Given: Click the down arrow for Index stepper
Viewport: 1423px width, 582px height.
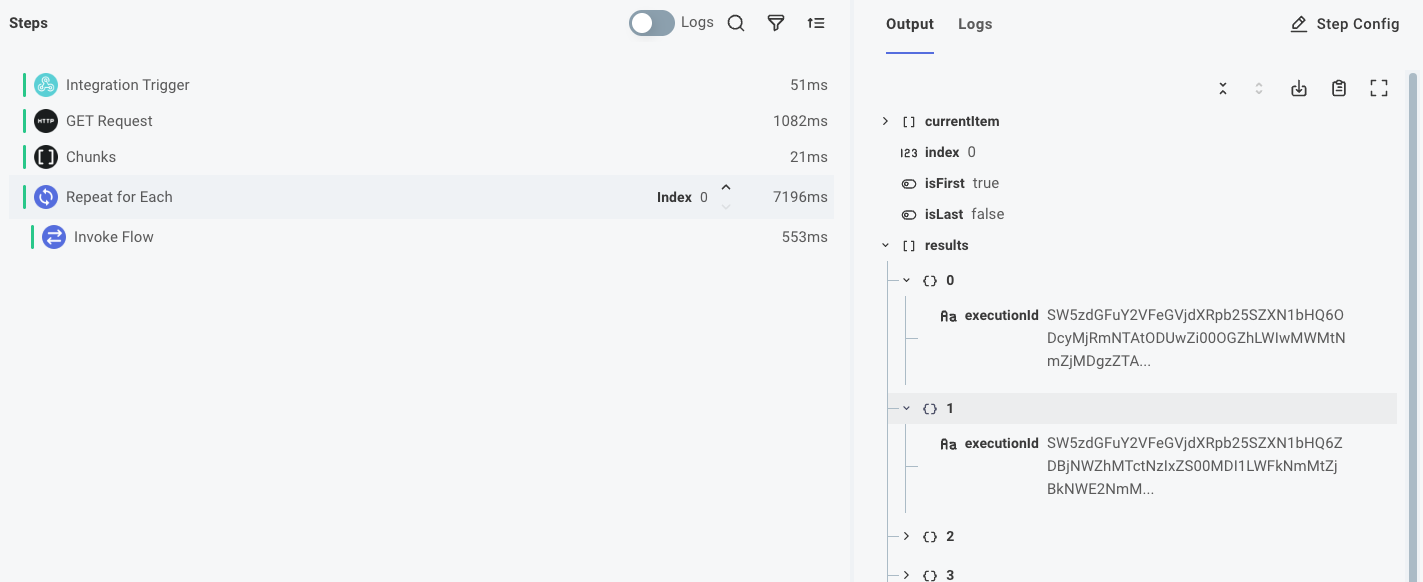Looking at the screenshot, I should (x=726, y=206).
